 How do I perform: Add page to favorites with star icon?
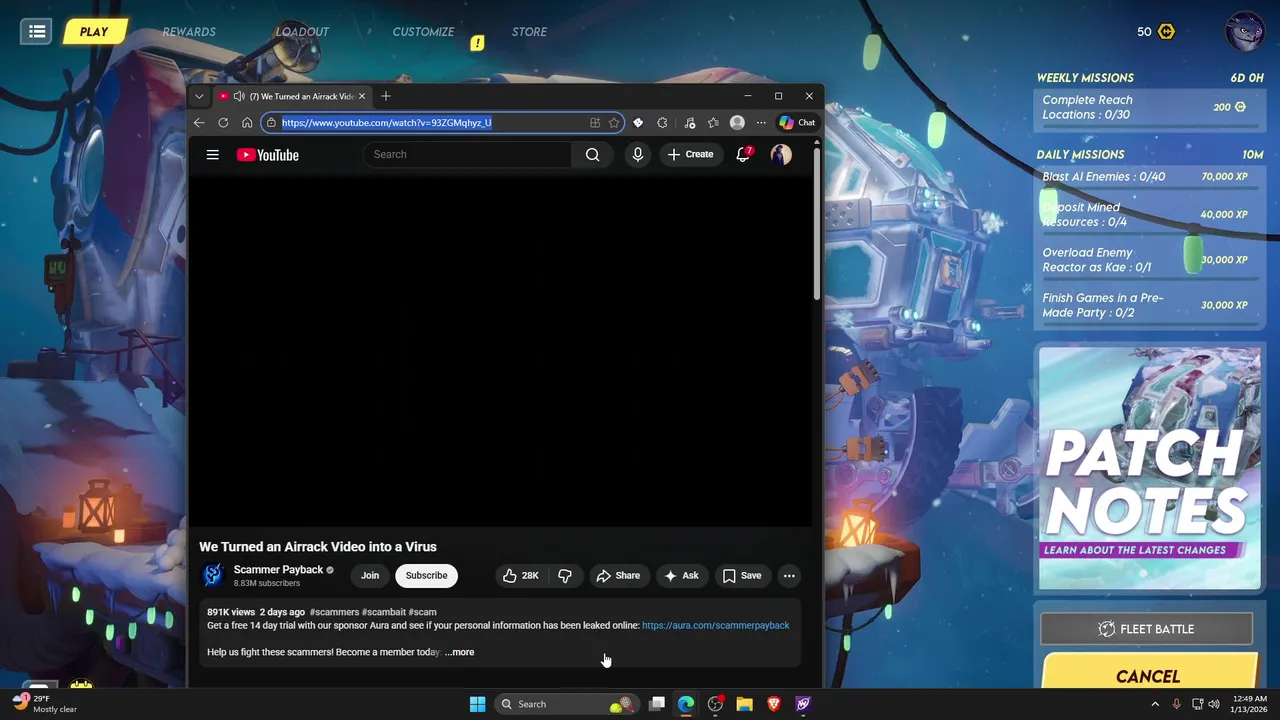[614, 123]
